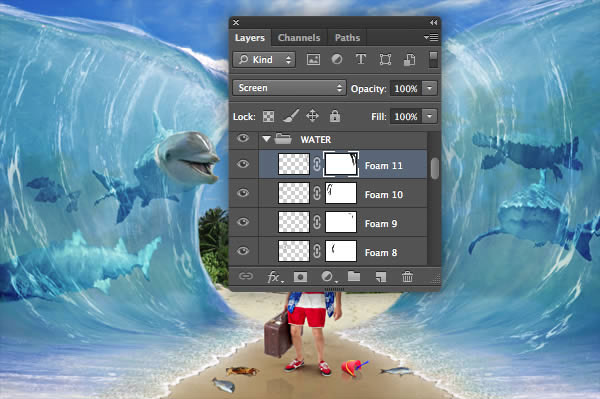600x399 pixels.
Task: Select the Foam 9 layer mask thumbnail
Action: 341,222
